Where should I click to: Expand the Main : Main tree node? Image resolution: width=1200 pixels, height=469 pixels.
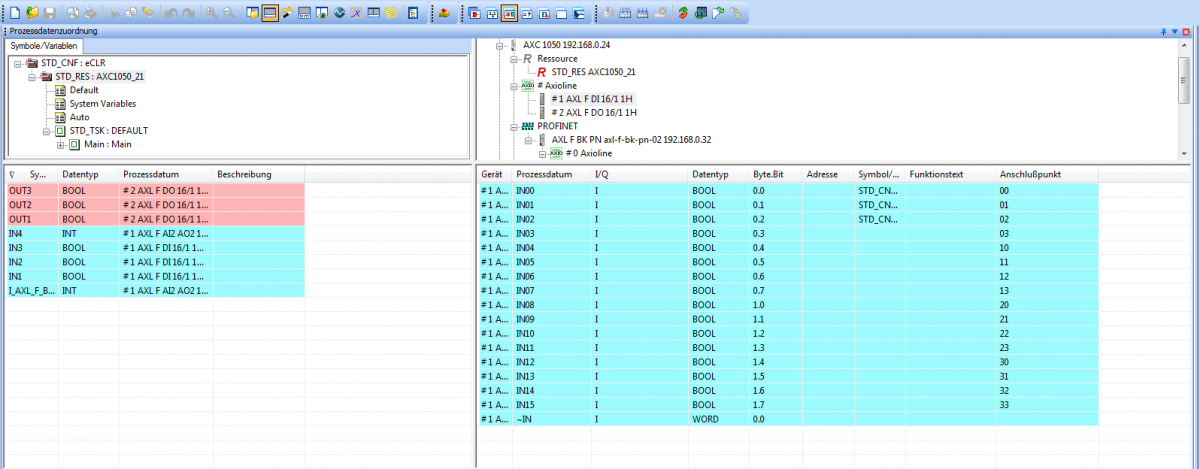point(60,144)
